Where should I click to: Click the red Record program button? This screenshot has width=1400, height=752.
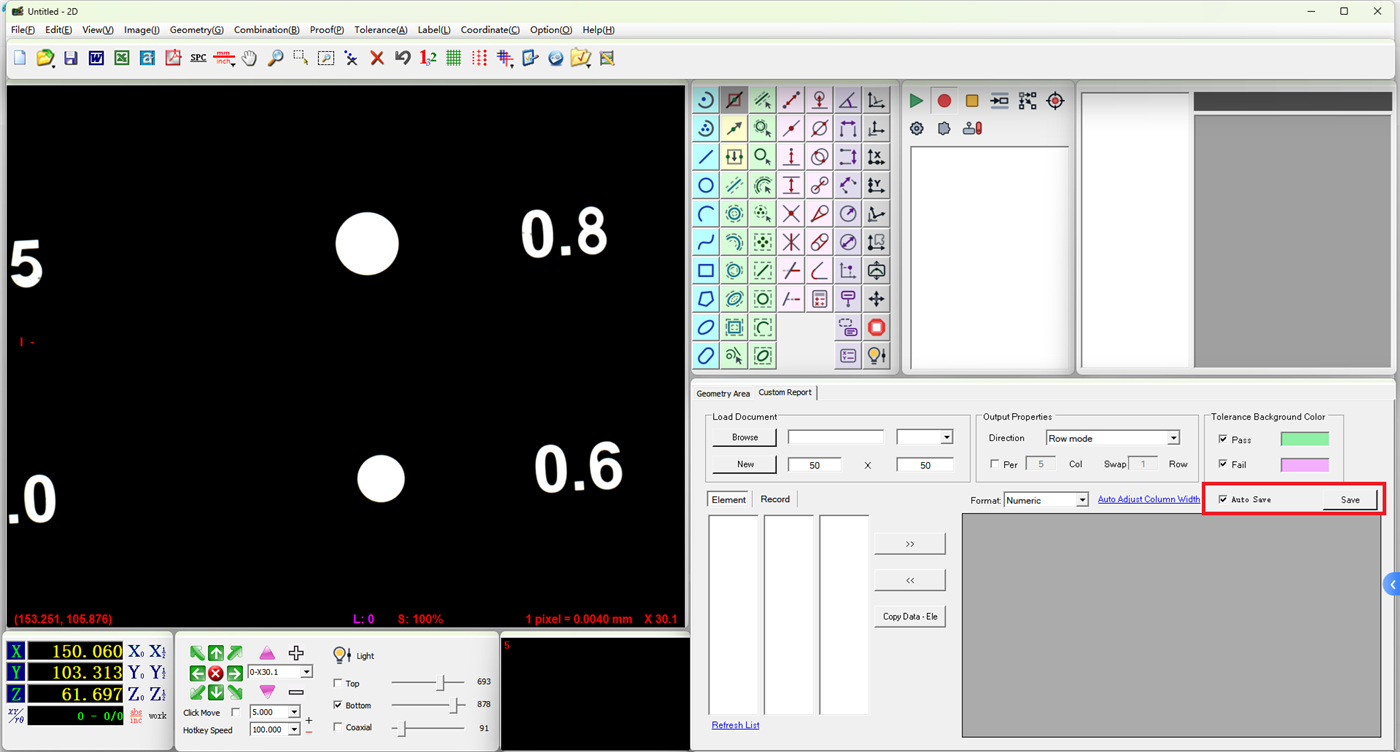point(944,101)
